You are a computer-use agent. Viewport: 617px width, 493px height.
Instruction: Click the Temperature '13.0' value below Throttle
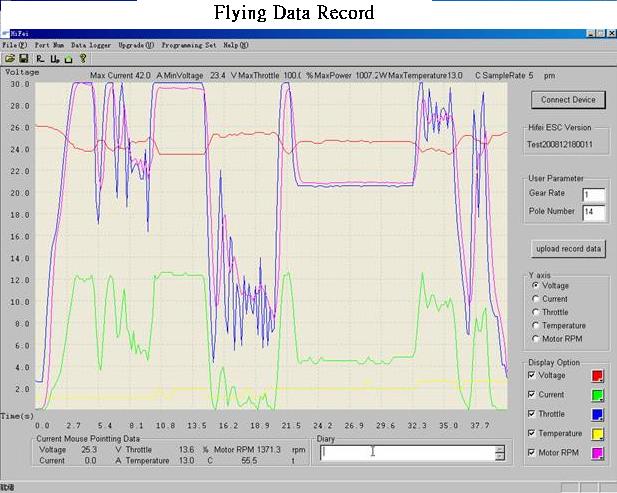(187, 460)
